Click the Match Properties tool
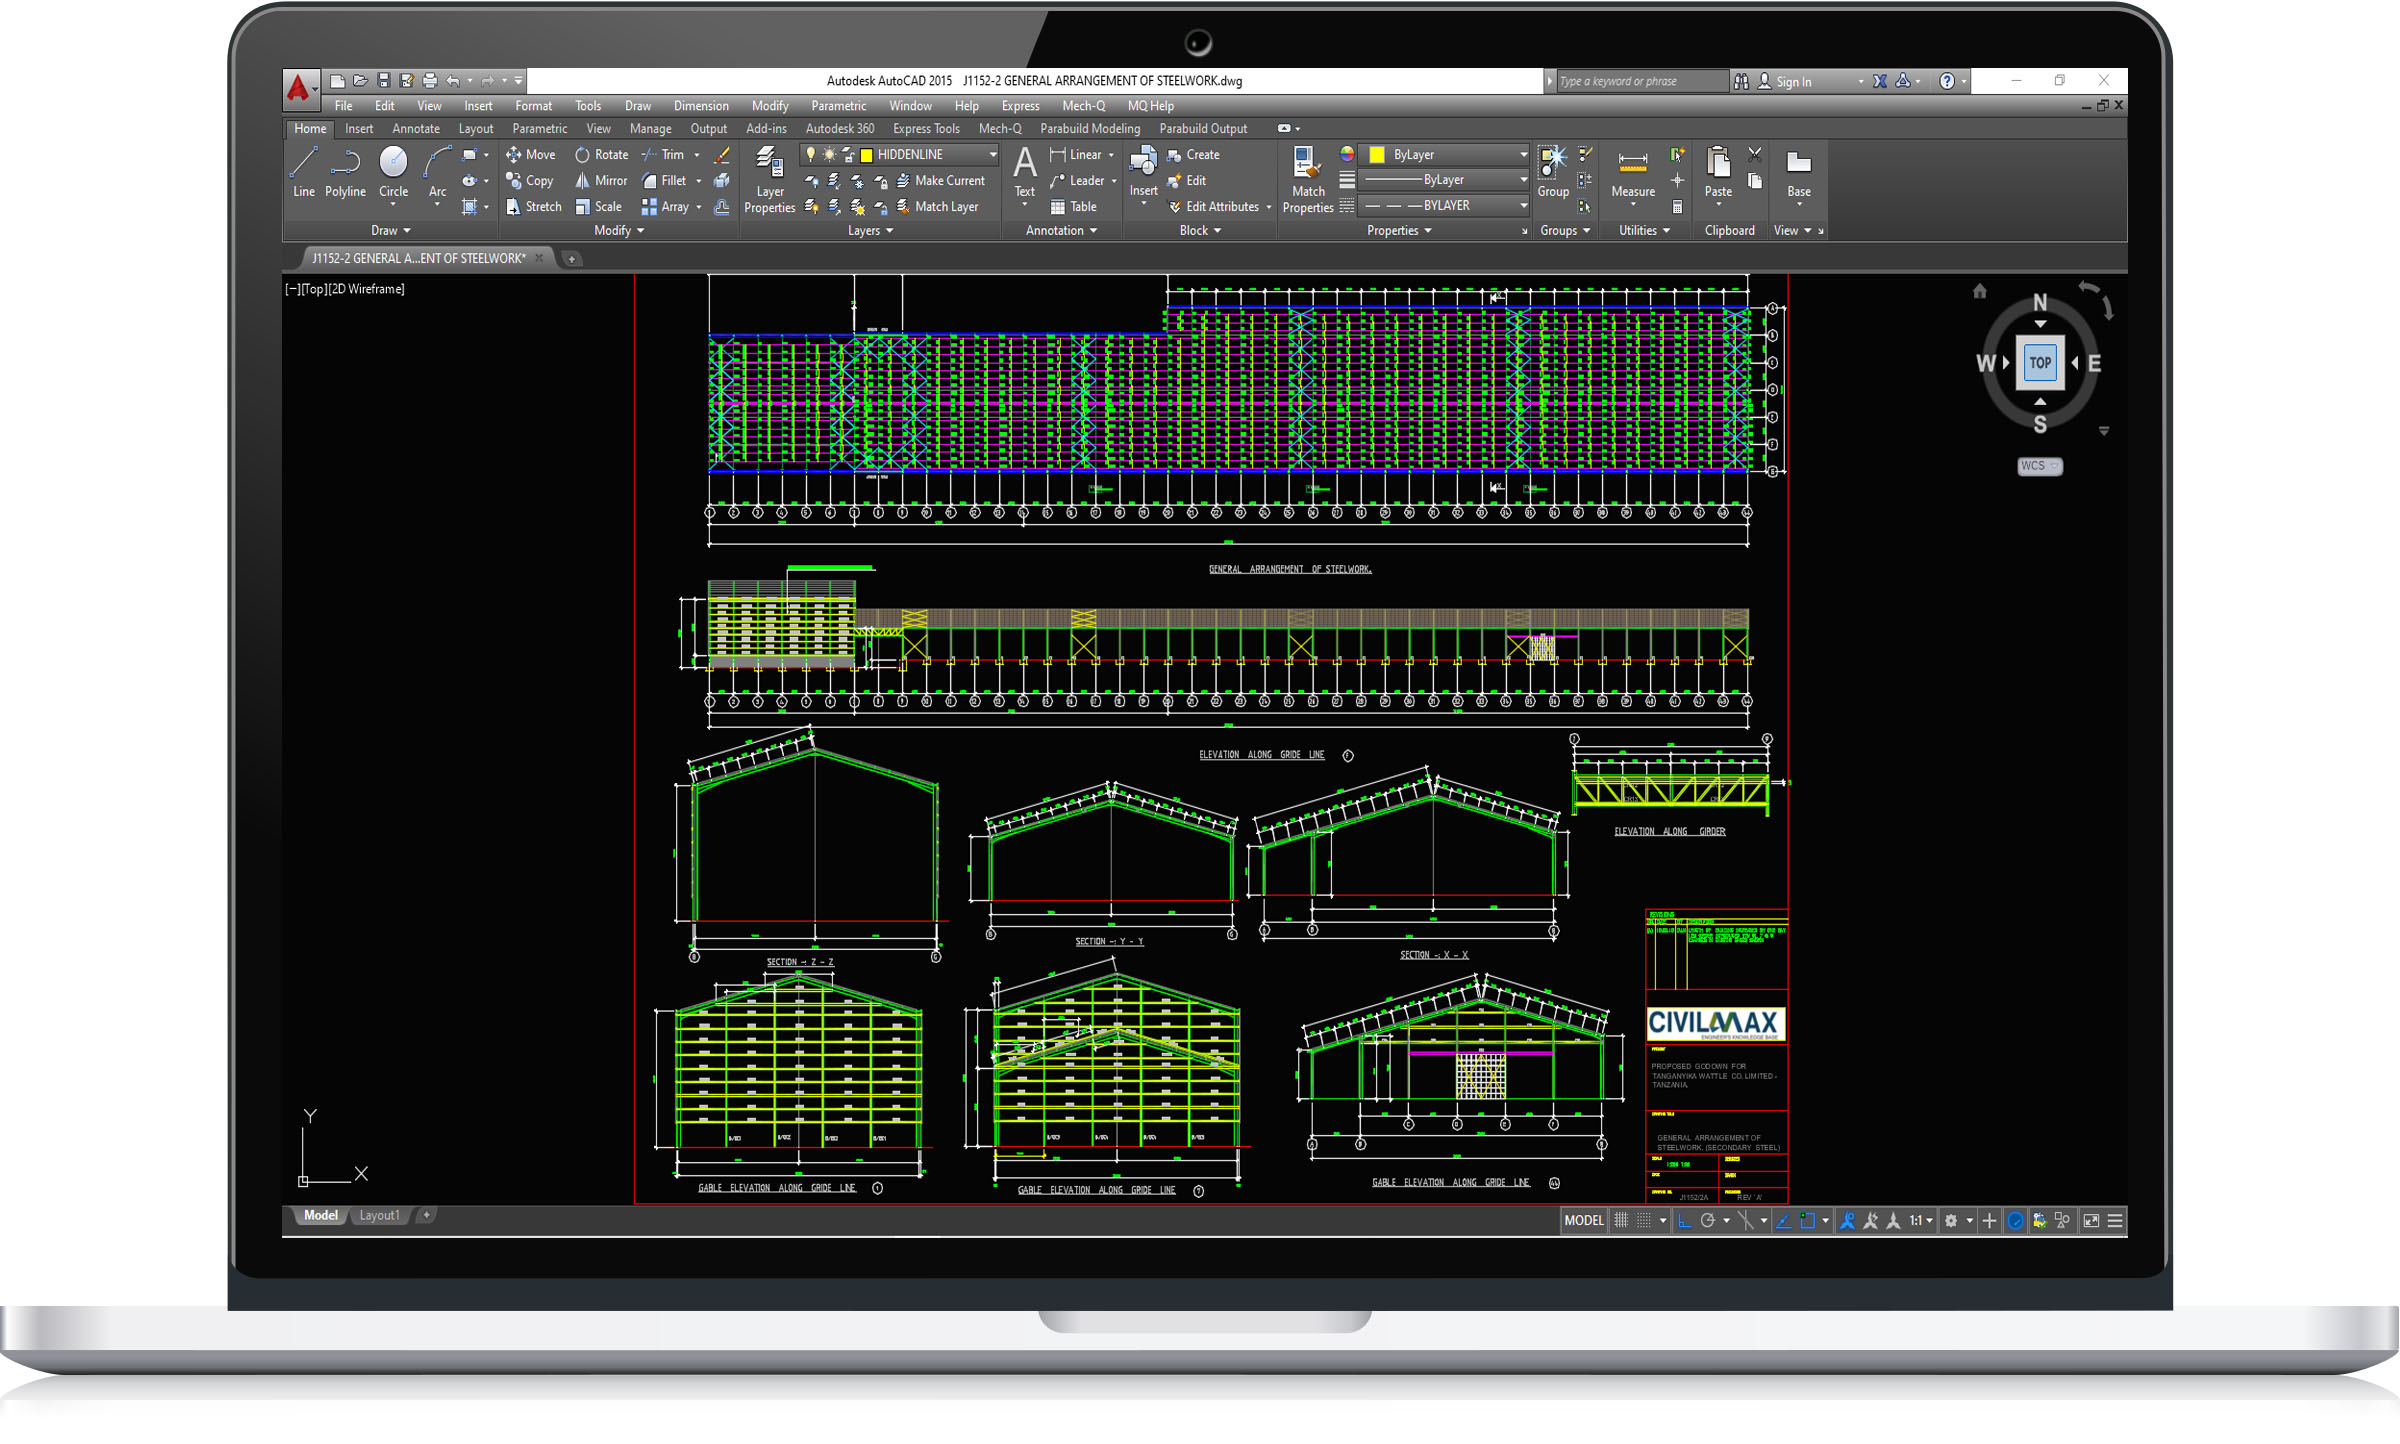This screenshot has height=1444, width=2400. pos(1307,178)
